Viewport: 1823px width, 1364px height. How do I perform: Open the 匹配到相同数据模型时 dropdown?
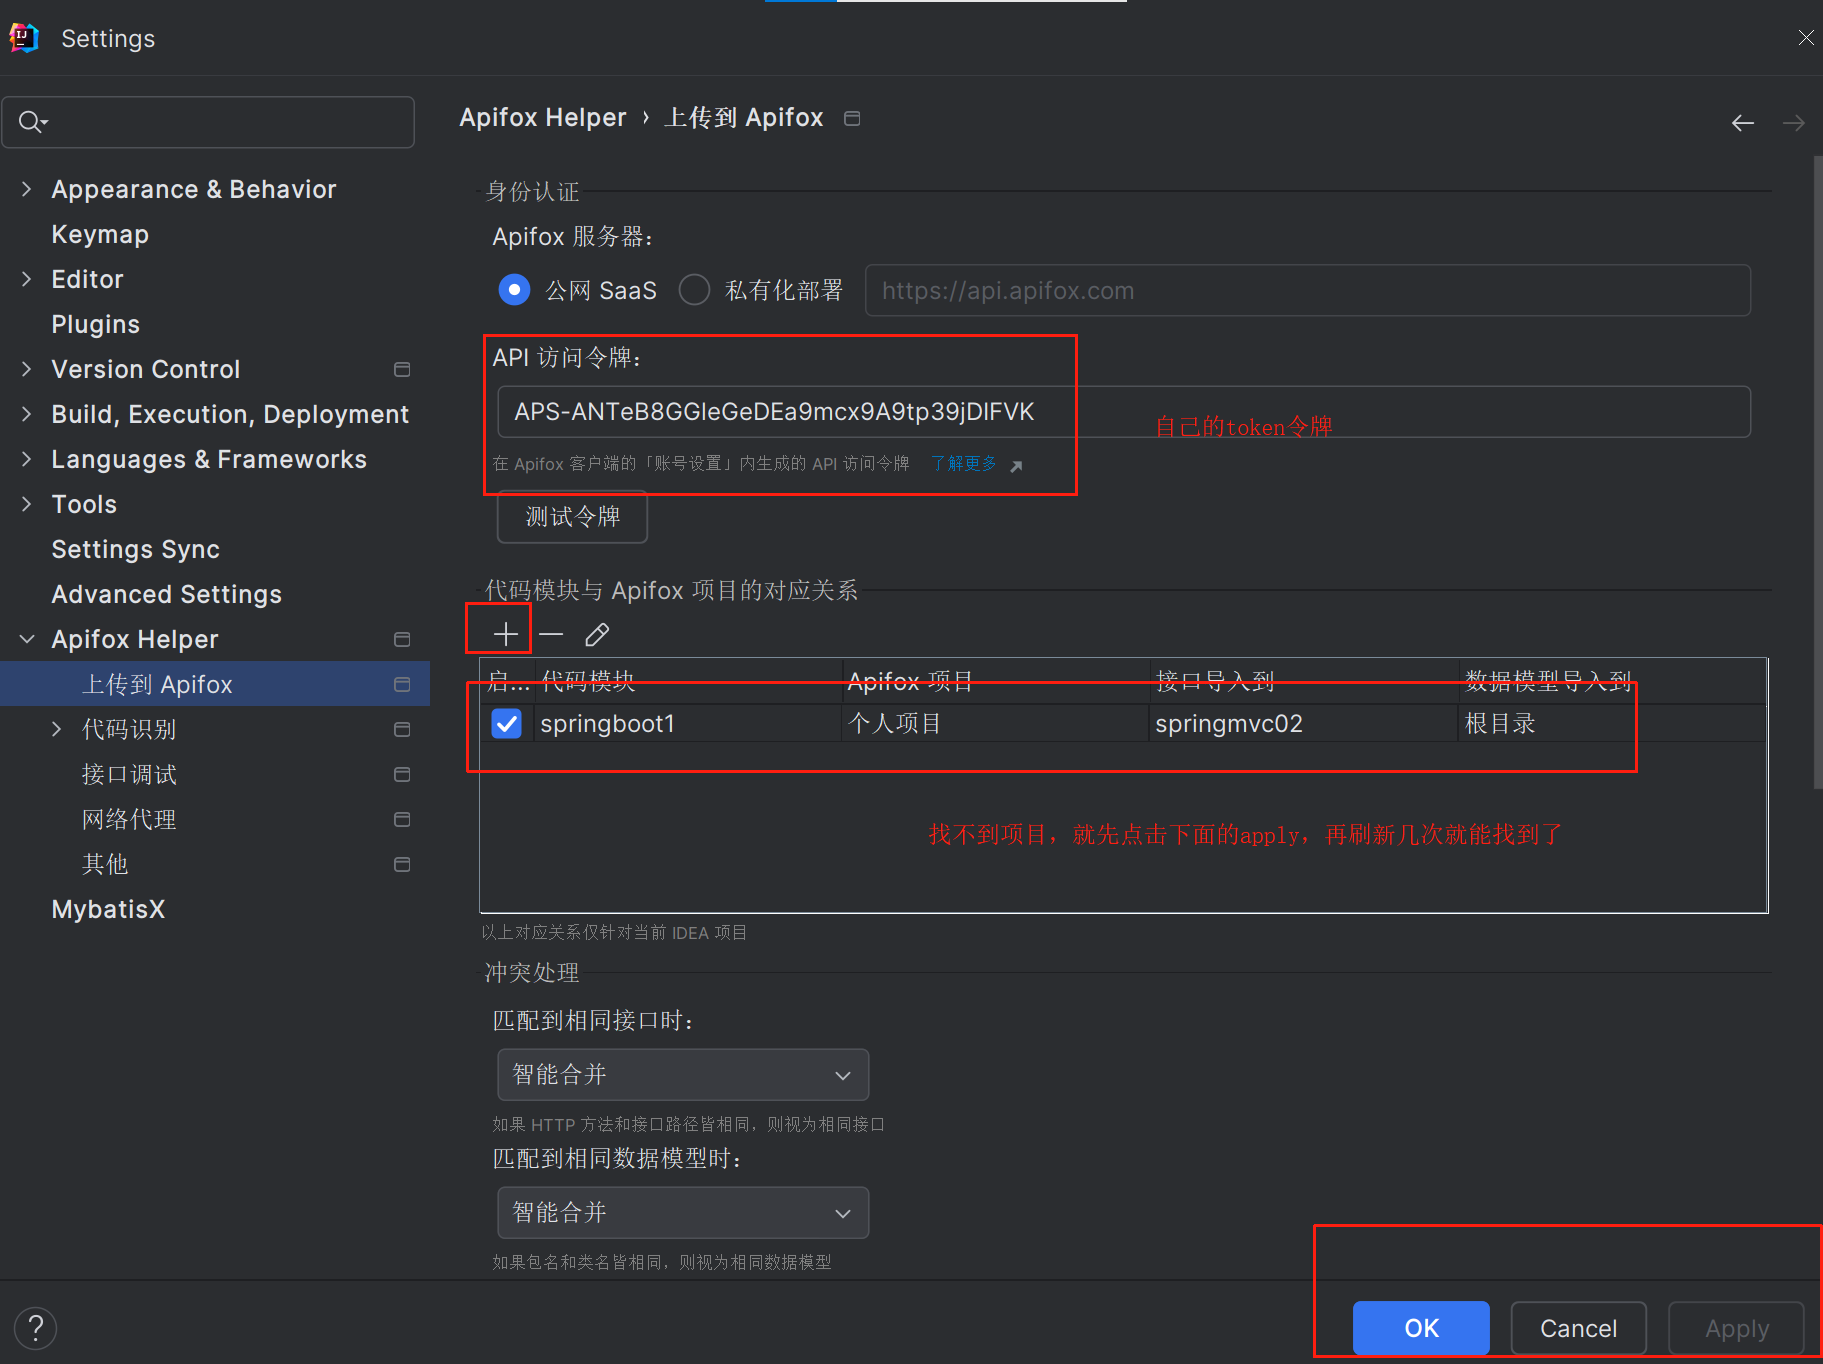[683, 1213]
